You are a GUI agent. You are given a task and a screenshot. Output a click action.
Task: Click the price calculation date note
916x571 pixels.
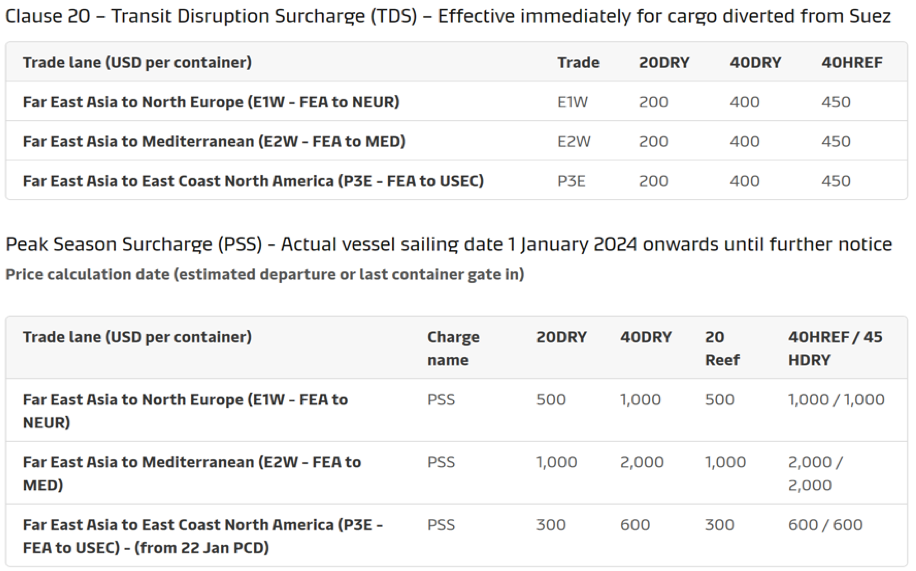[264, 274]
